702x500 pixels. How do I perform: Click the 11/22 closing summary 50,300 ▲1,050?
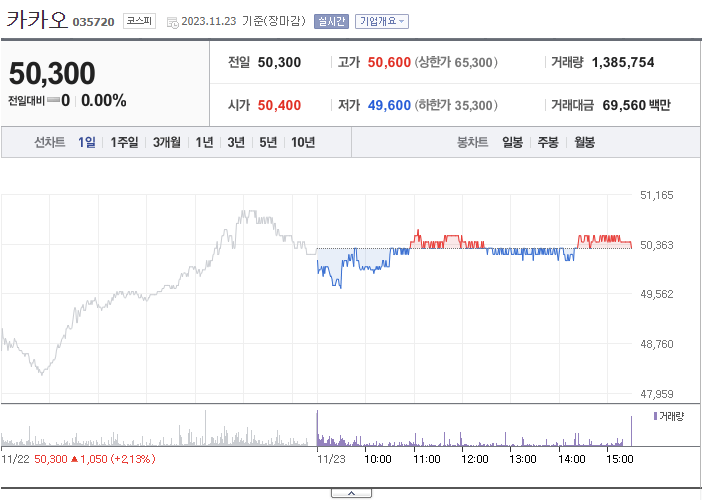pos(94,459)
